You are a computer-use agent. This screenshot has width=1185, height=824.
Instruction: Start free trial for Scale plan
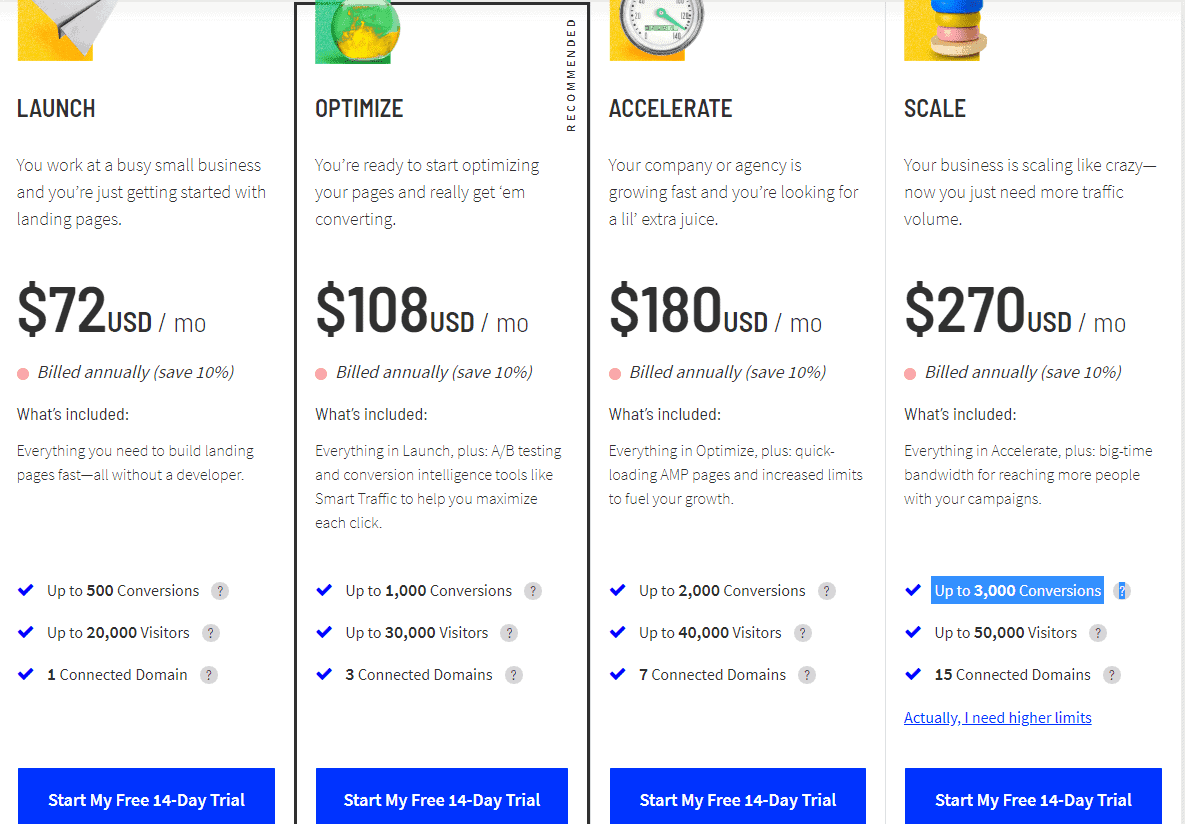tap(1033, 797)
